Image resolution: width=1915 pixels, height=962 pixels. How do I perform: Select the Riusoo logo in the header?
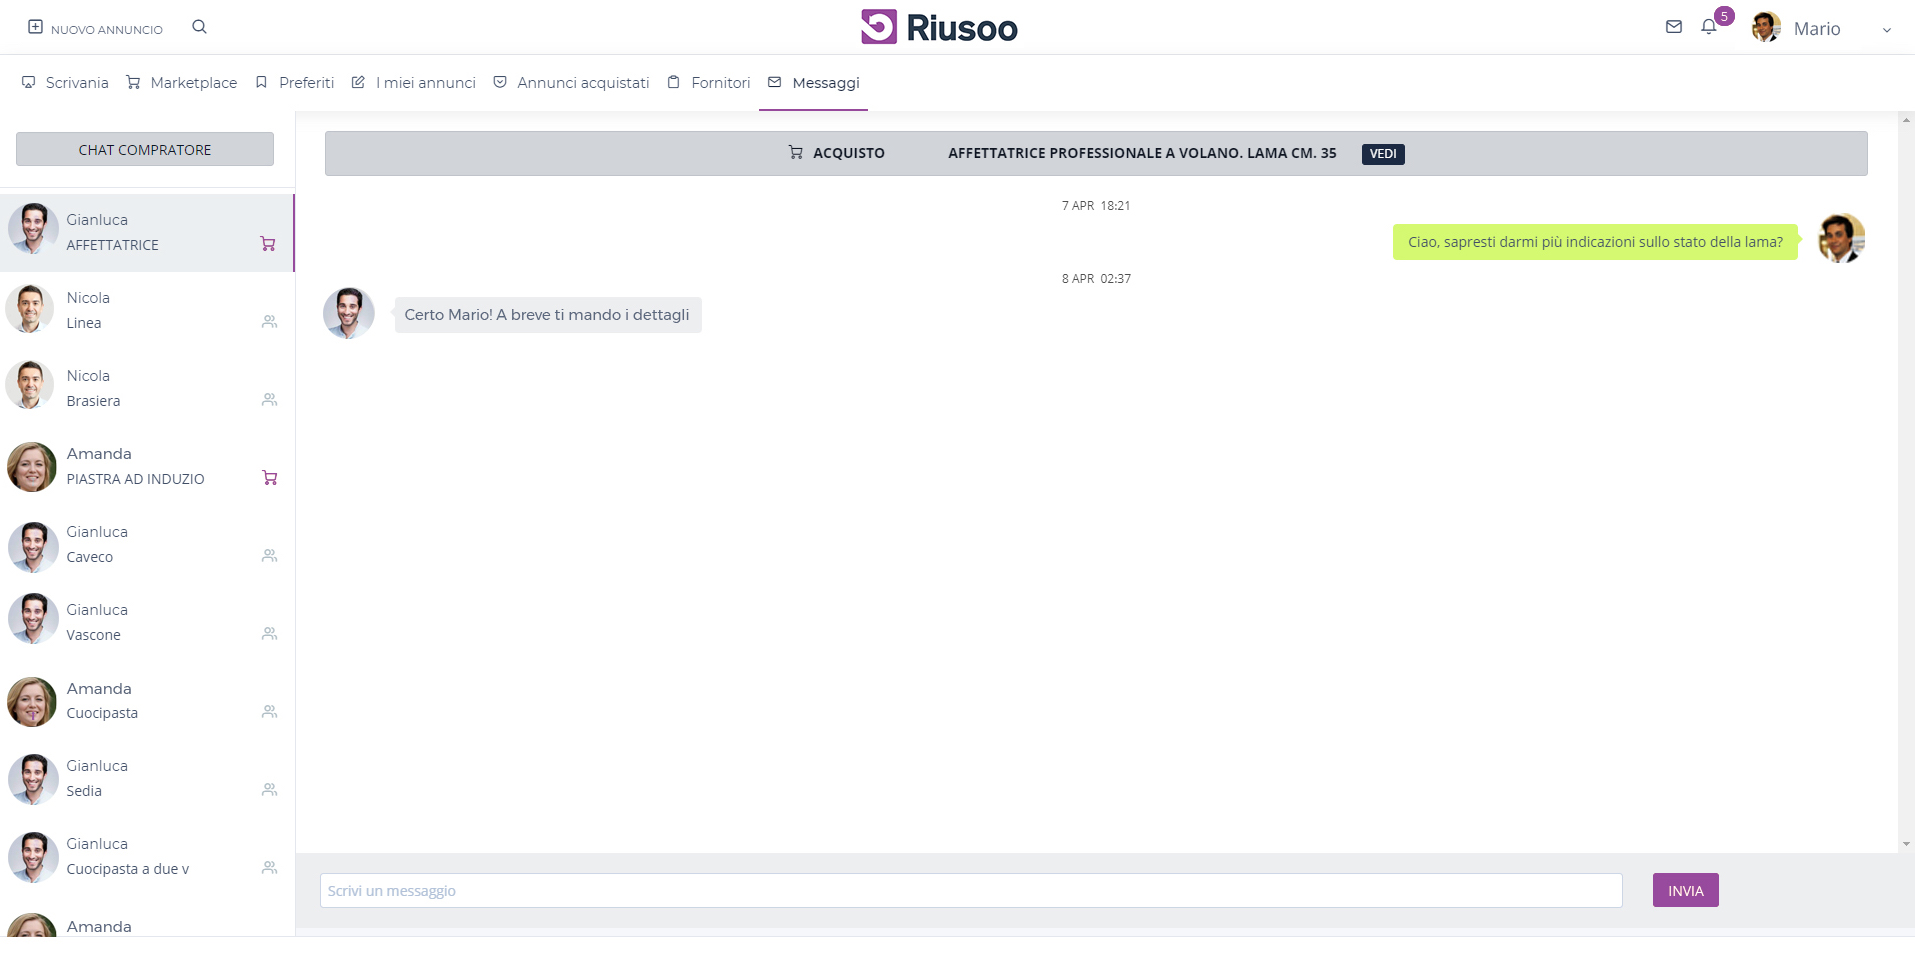click(x=938, y=27)
